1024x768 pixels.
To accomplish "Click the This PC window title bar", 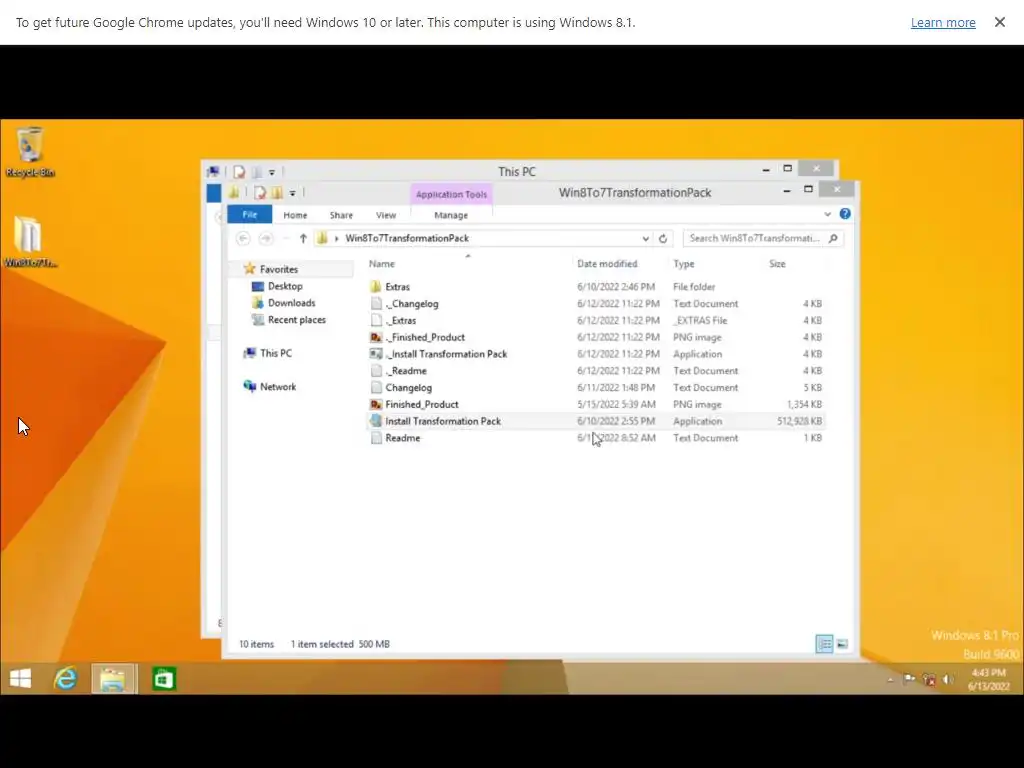I will (517, 171).
